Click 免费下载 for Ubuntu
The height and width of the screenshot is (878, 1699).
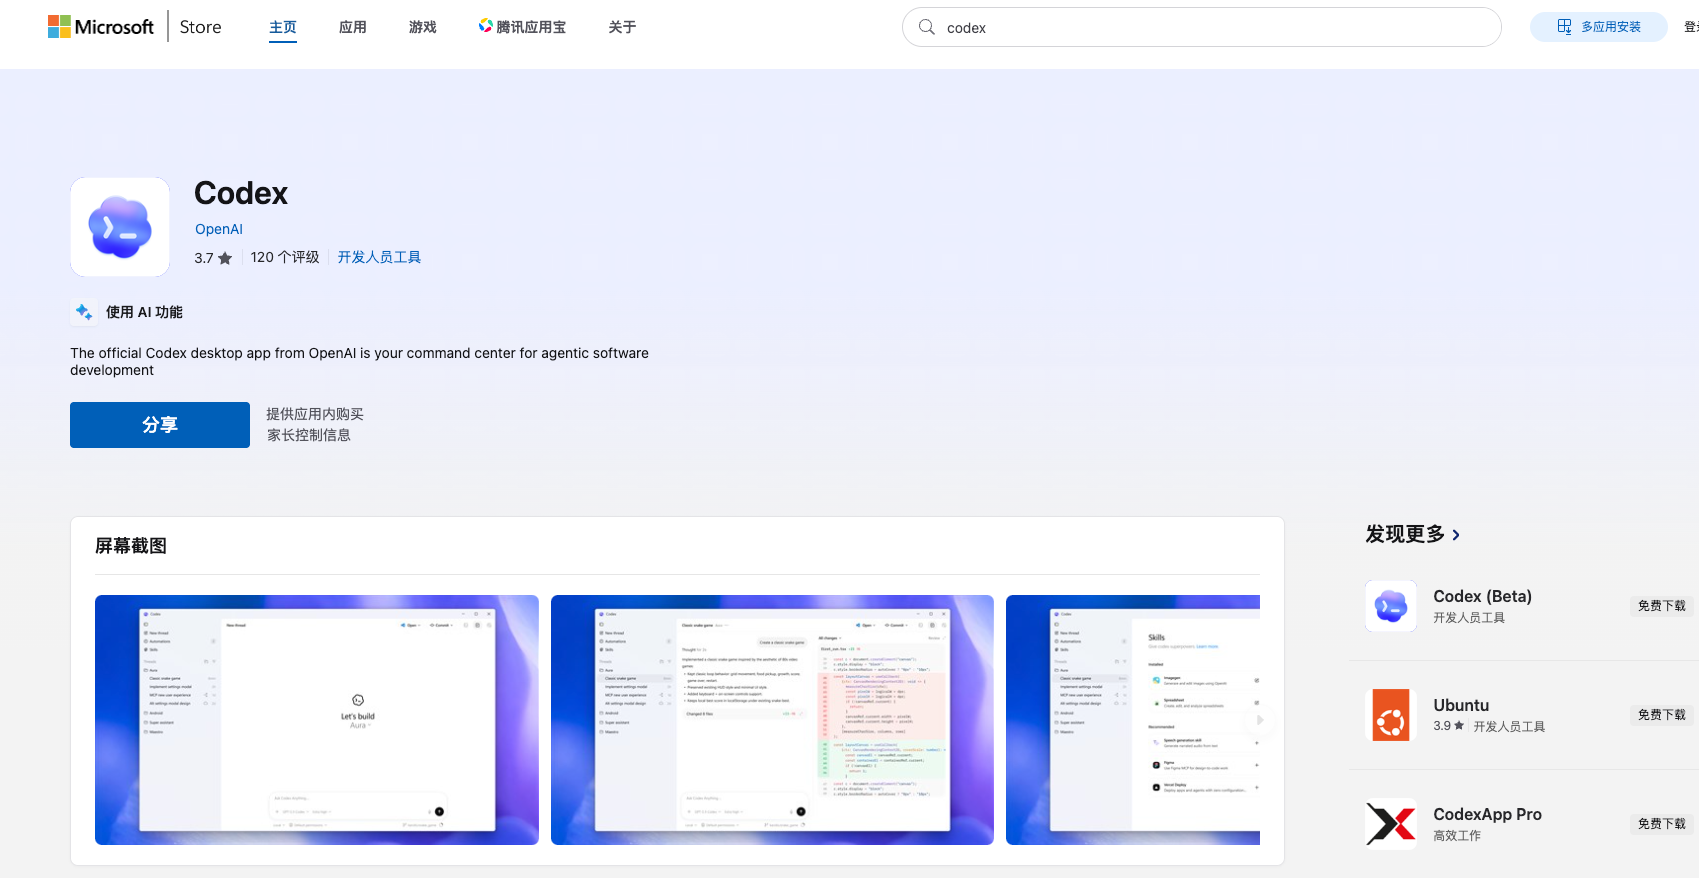tap(1662, 715)
